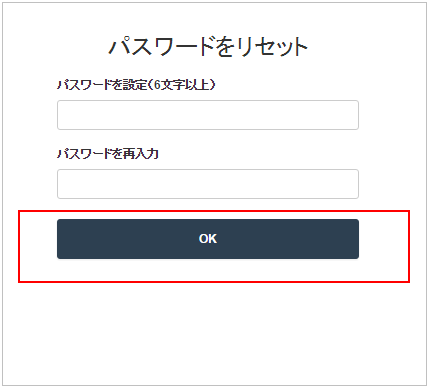
Task: Focus the パスワードを再入力 input field
Action: pyautogui.click(x=208, y=184)
